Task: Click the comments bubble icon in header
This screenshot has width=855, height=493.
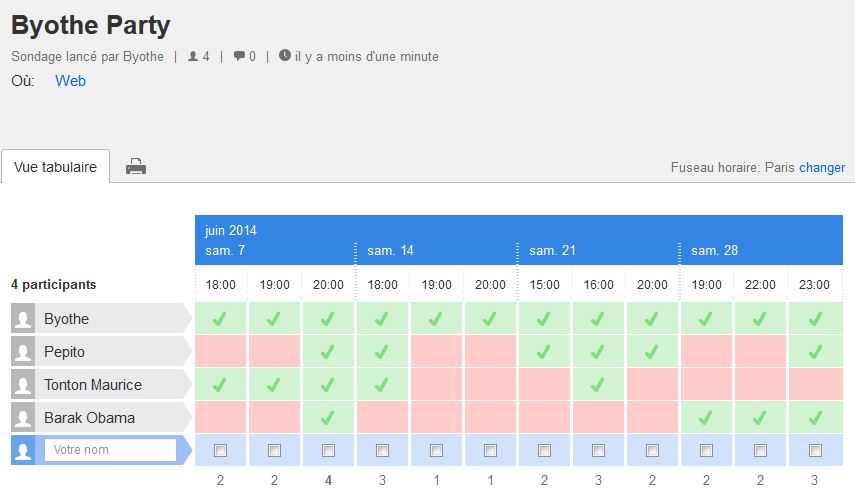Action: coord(239,57)
